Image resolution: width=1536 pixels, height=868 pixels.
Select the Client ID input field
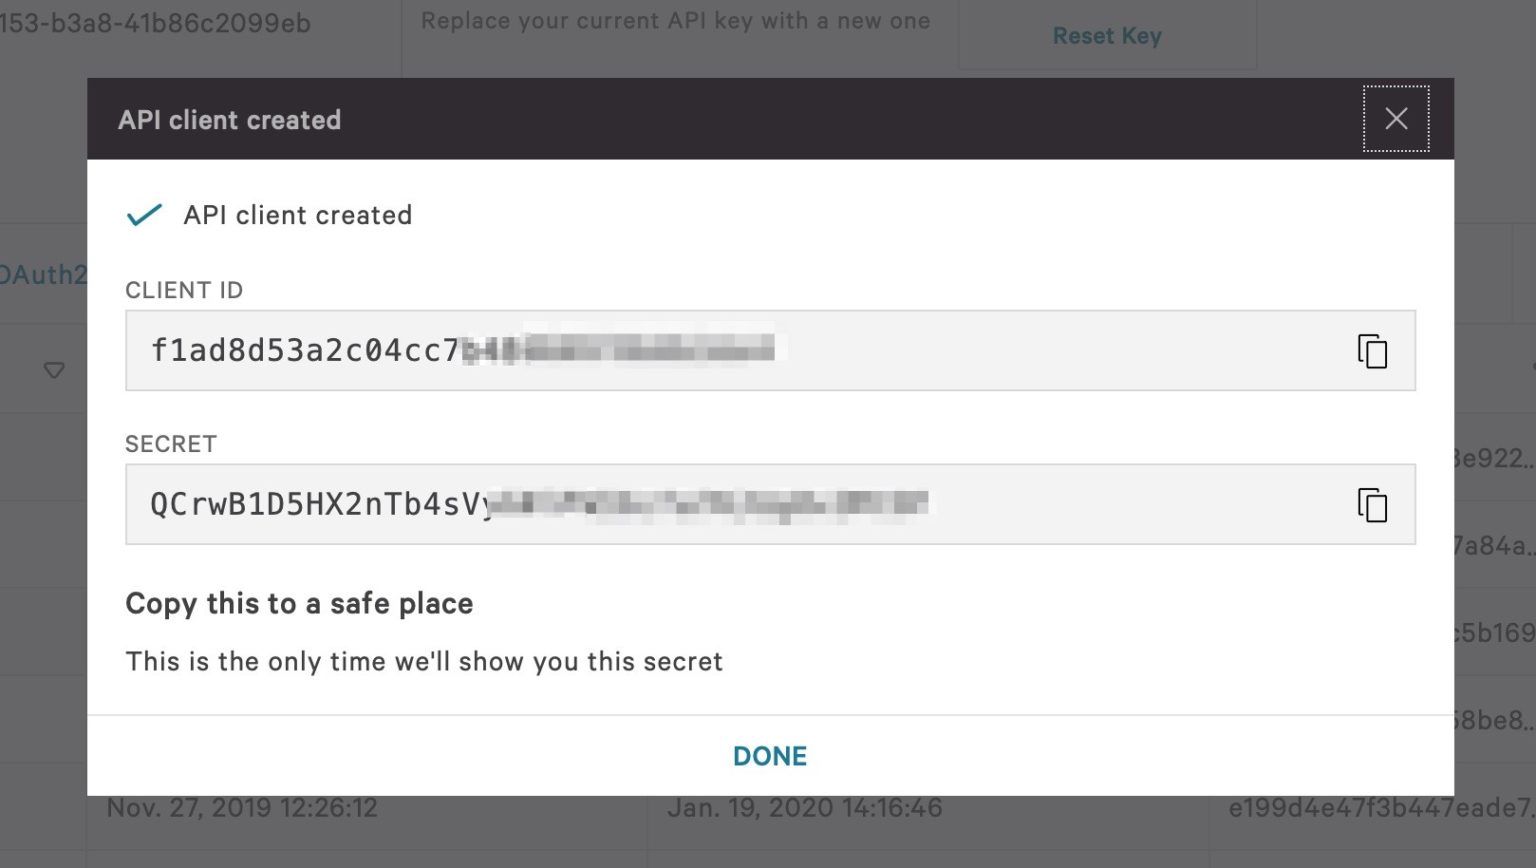click(700, 351)
